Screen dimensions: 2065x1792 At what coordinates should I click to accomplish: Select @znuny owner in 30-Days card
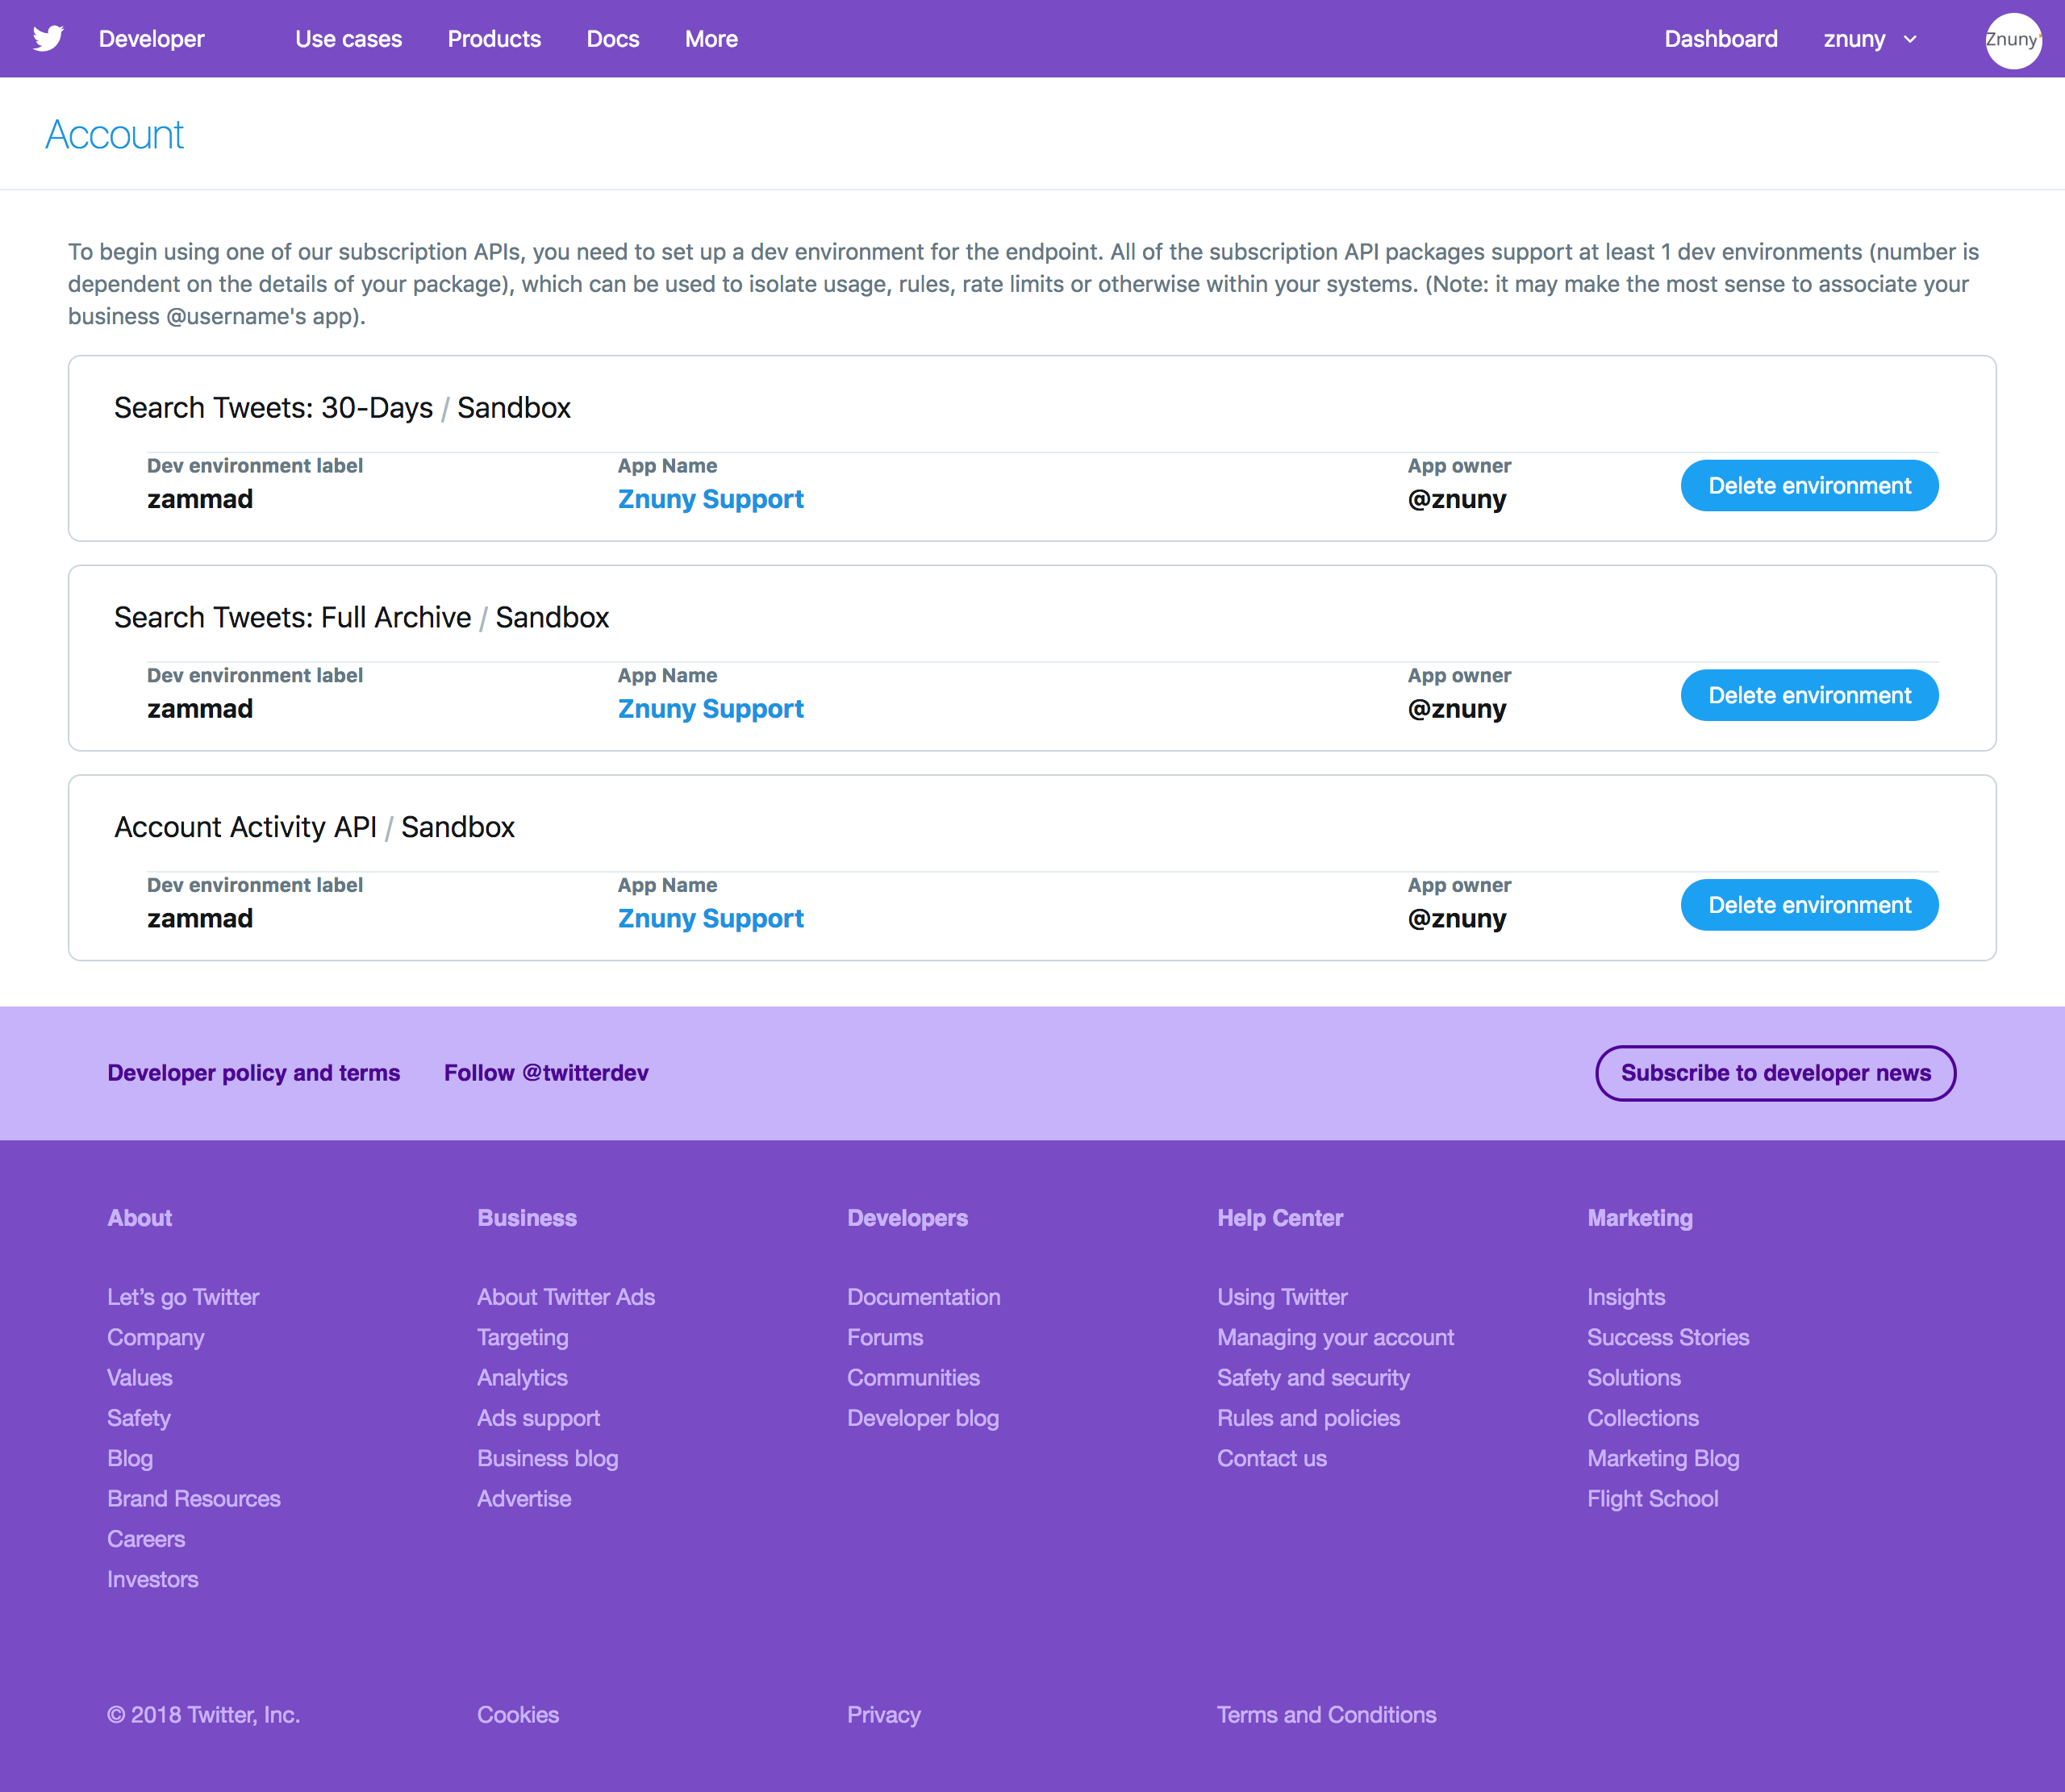point(1457,499)
